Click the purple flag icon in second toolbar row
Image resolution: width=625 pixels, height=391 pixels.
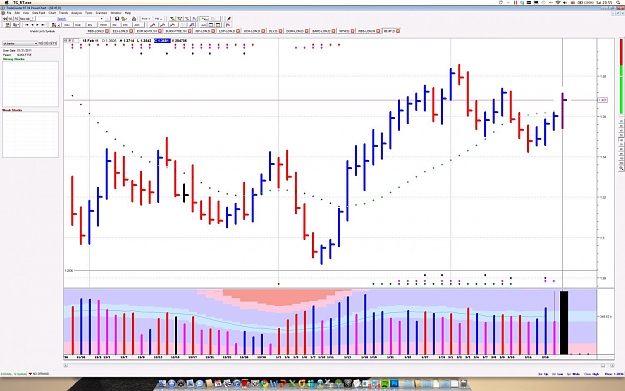[x=228, y=25]
